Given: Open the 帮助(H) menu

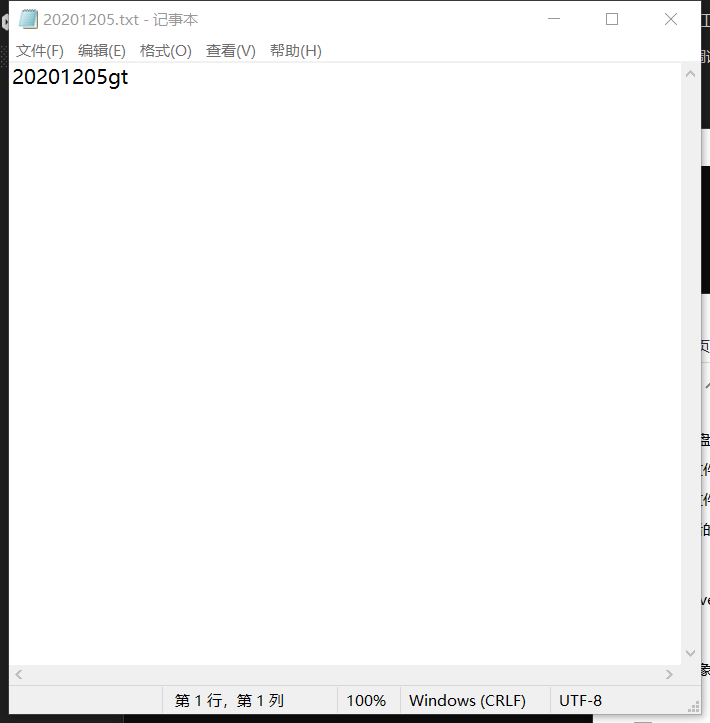Looking at the screenshot, I should [296, 51].
